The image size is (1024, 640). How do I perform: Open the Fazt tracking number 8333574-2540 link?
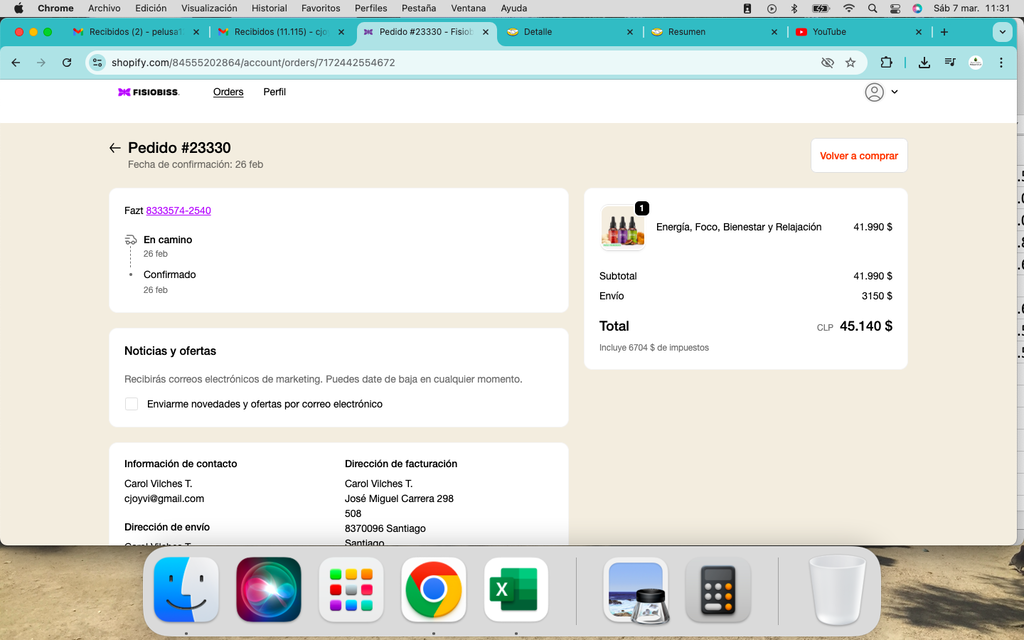click(178, 211)
